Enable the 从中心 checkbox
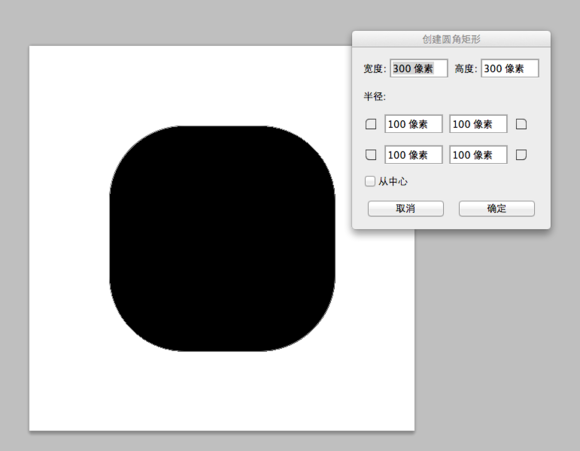This screenshot has height=451, width=580. [370, 181]
